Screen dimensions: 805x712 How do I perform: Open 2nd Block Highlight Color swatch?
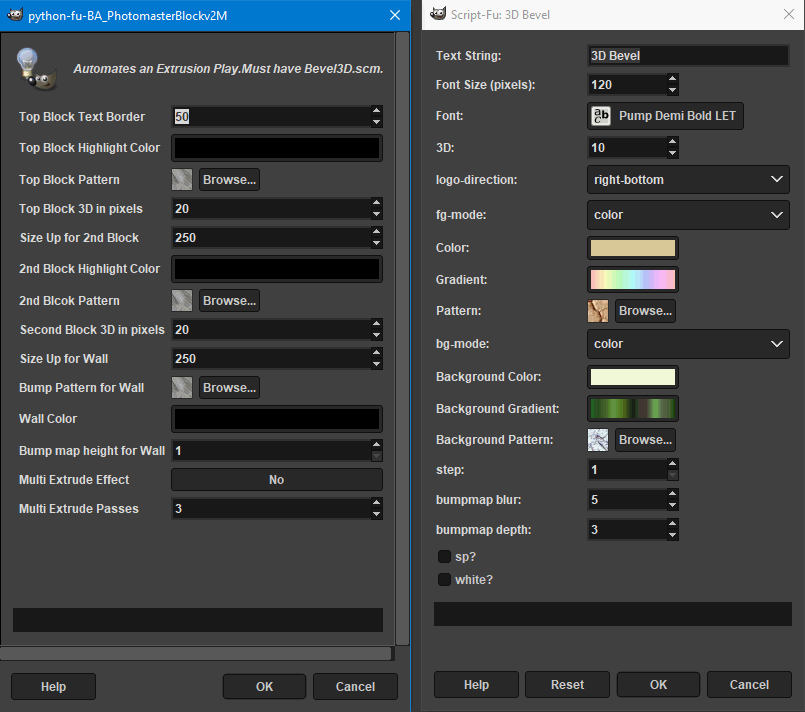(x=277, y=269)
